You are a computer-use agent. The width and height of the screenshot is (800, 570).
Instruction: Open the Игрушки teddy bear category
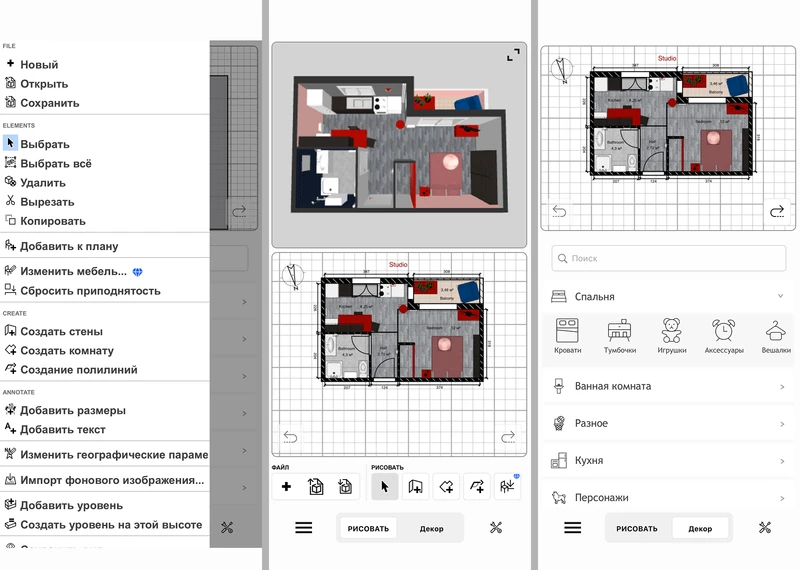tap(673, 336)
